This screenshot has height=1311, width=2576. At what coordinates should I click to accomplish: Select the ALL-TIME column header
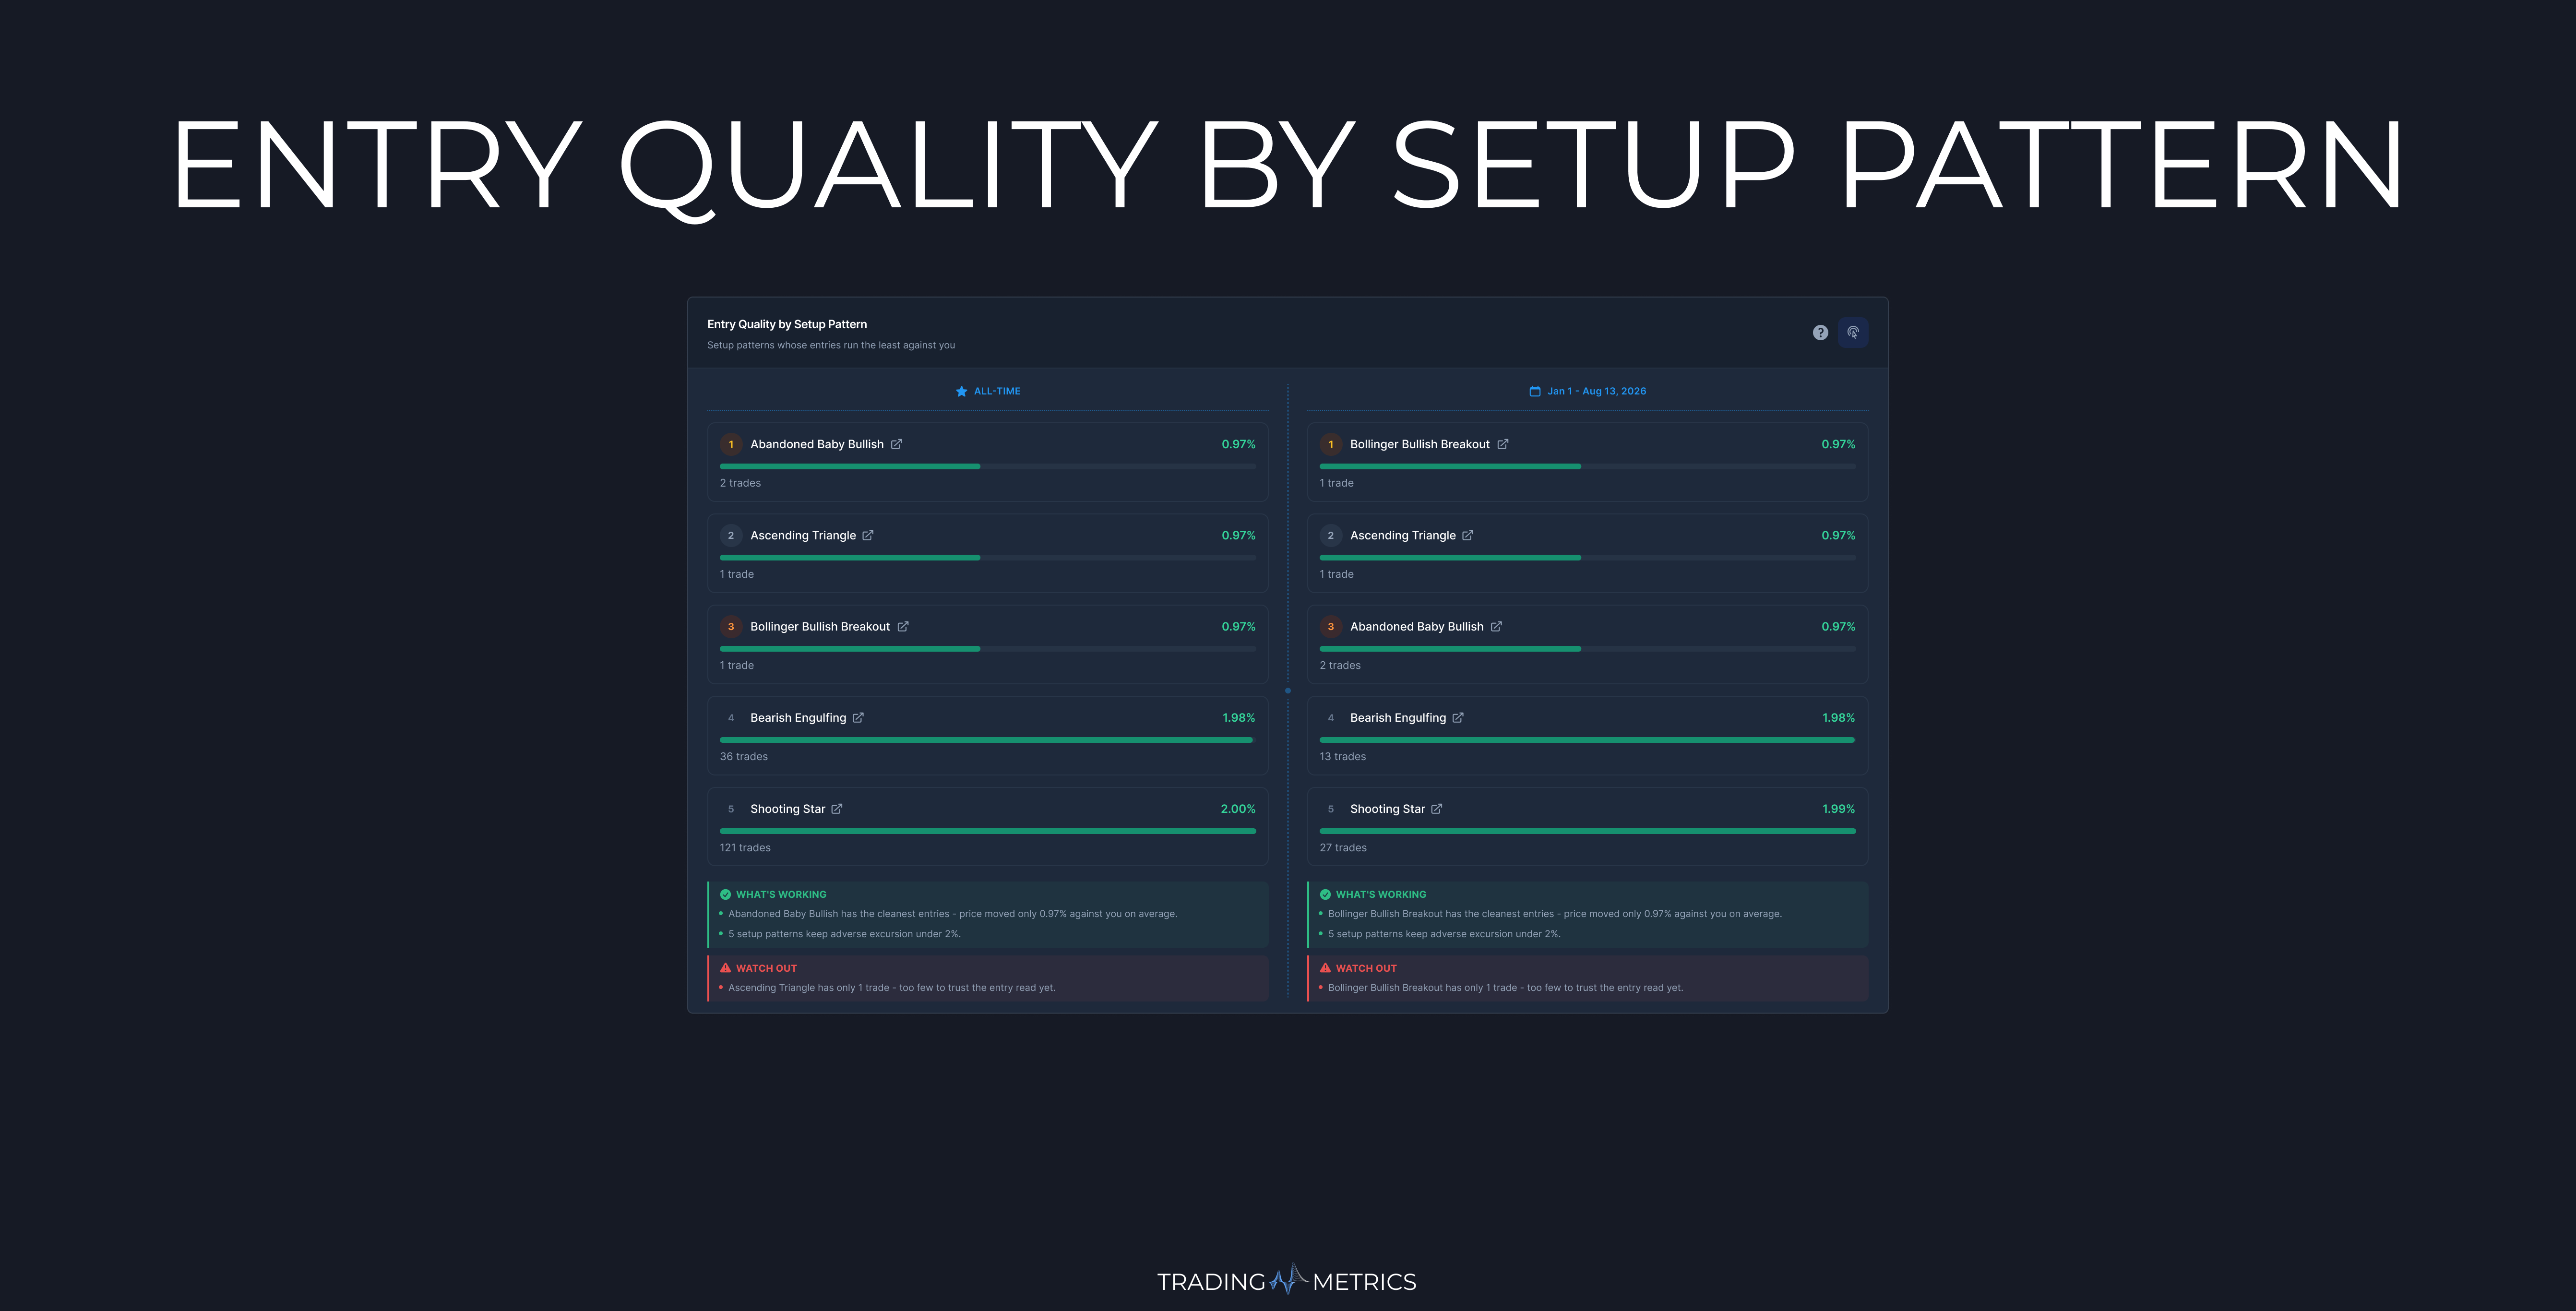pos(988,391)
